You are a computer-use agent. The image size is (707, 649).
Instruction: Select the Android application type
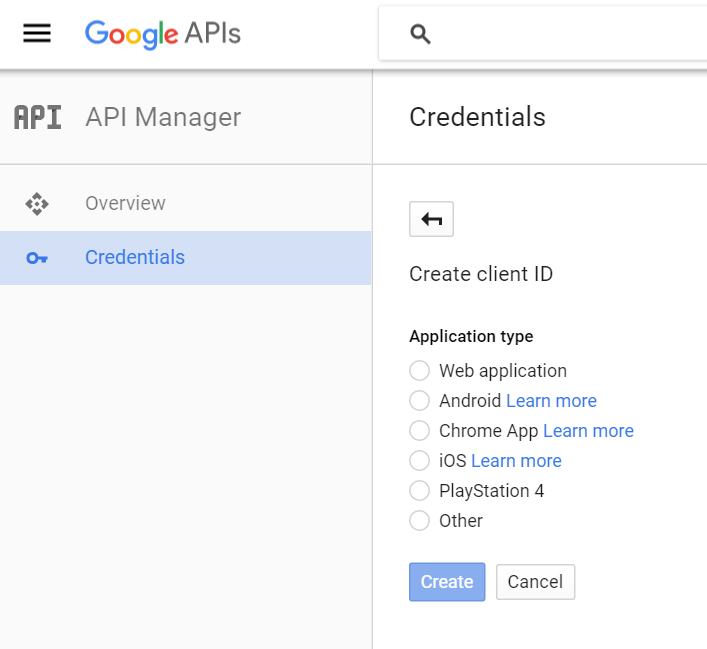point(419,400)
